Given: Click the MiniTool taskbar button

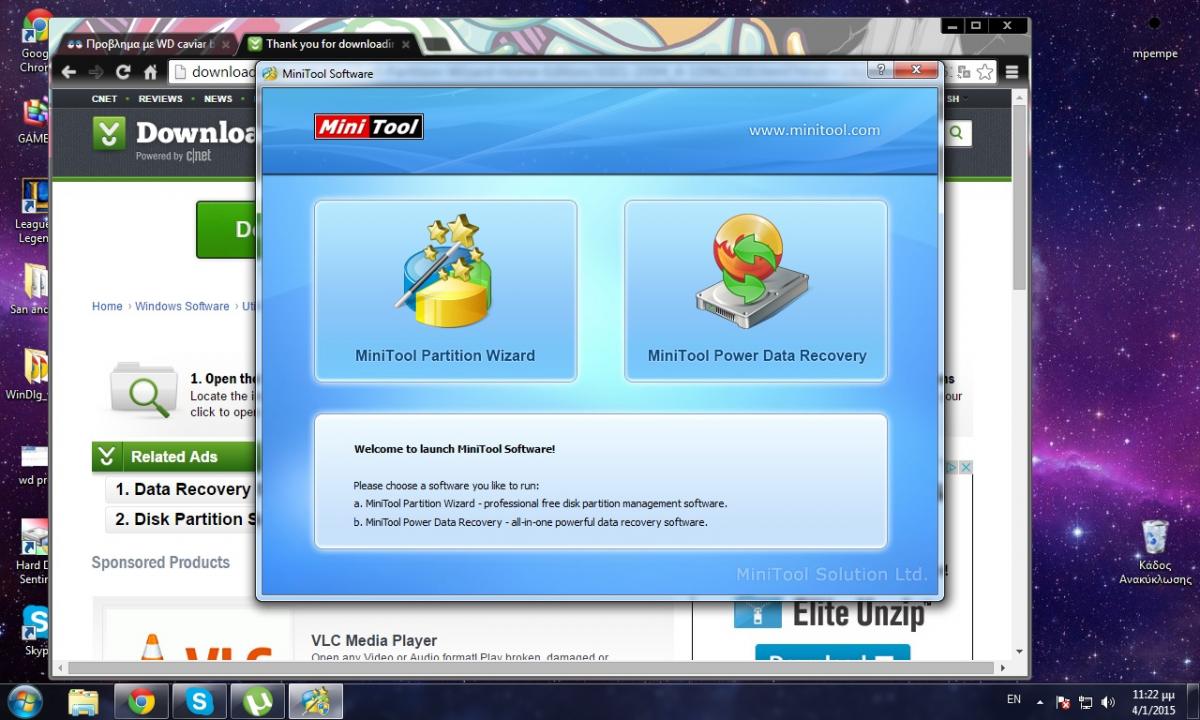Looking at the screenshot, I should [x=315, y=701].
